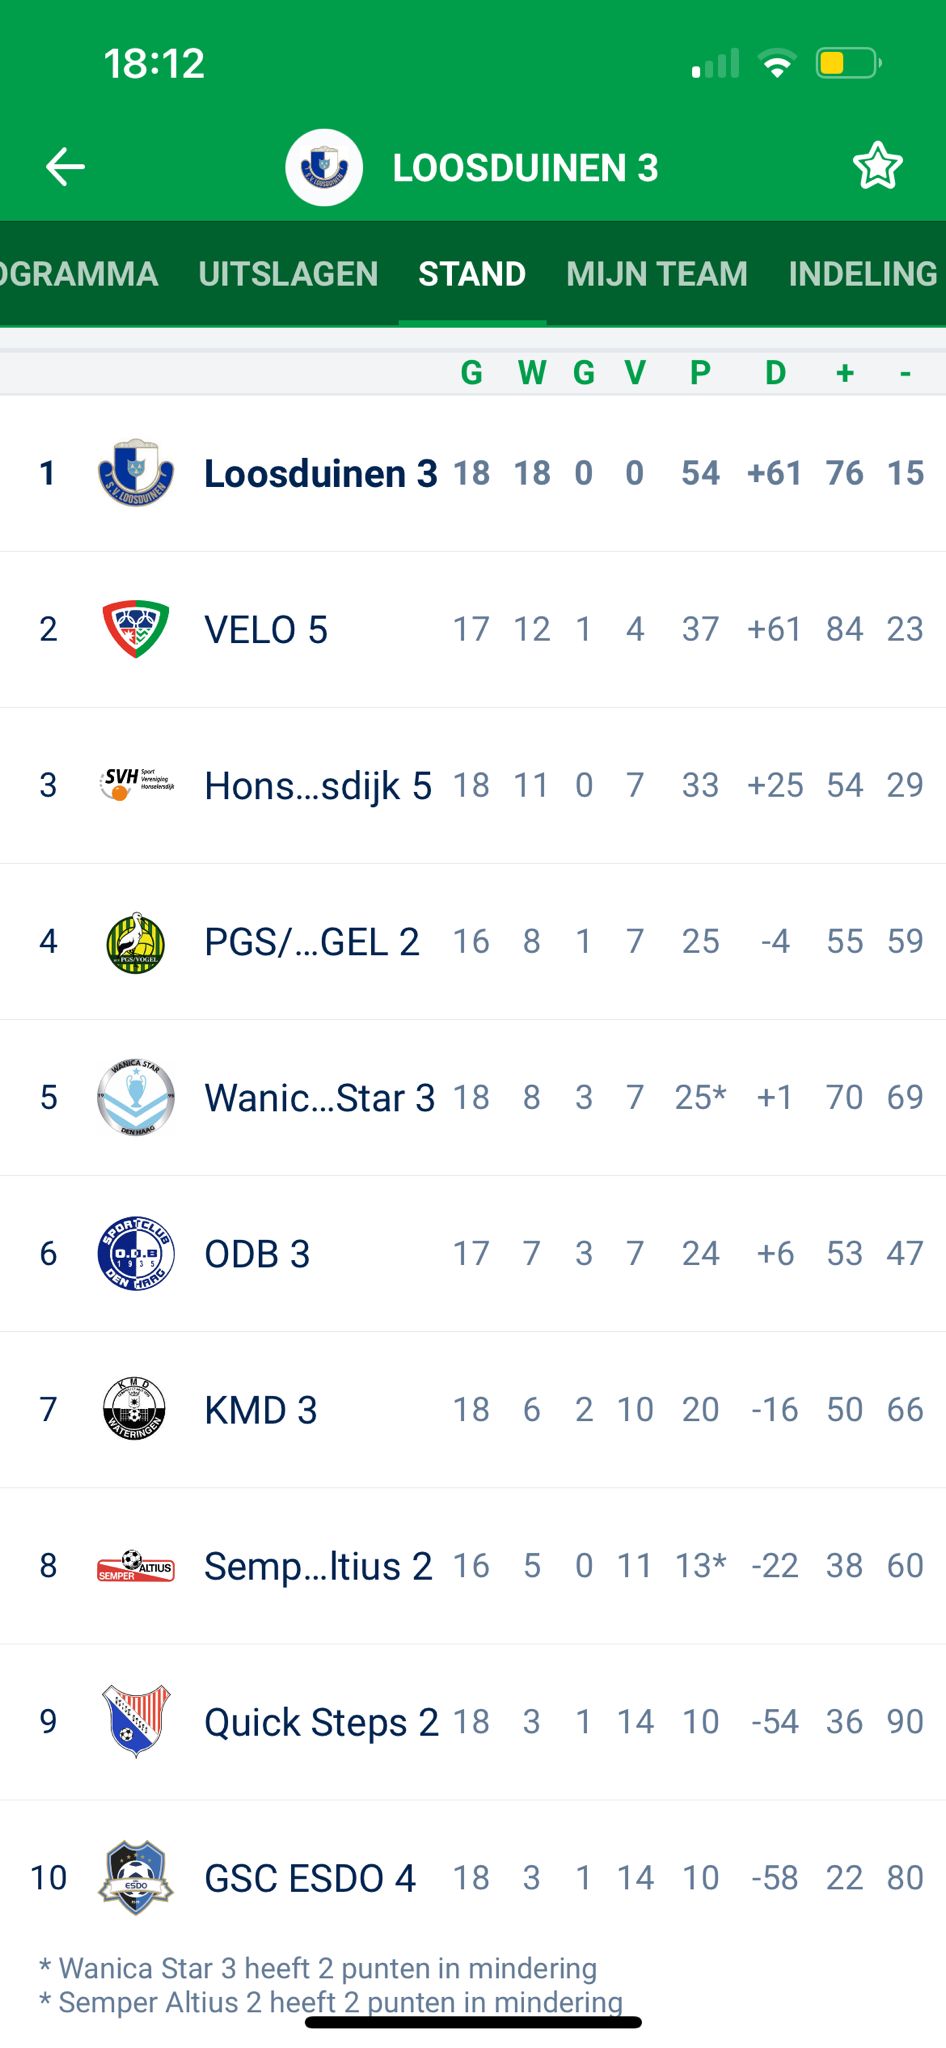Switch to the Uitslagen tab
The height and width of the screenshot is (2048, 946).
pyautogui.click(x=288, y=274)
